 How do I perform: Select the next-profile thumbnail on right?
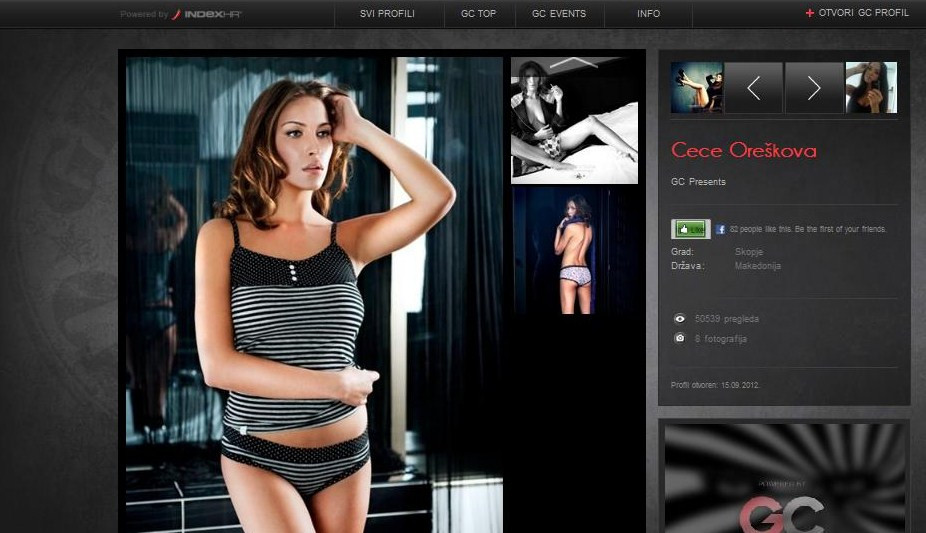pyautogui.click(x=871, y=88)
